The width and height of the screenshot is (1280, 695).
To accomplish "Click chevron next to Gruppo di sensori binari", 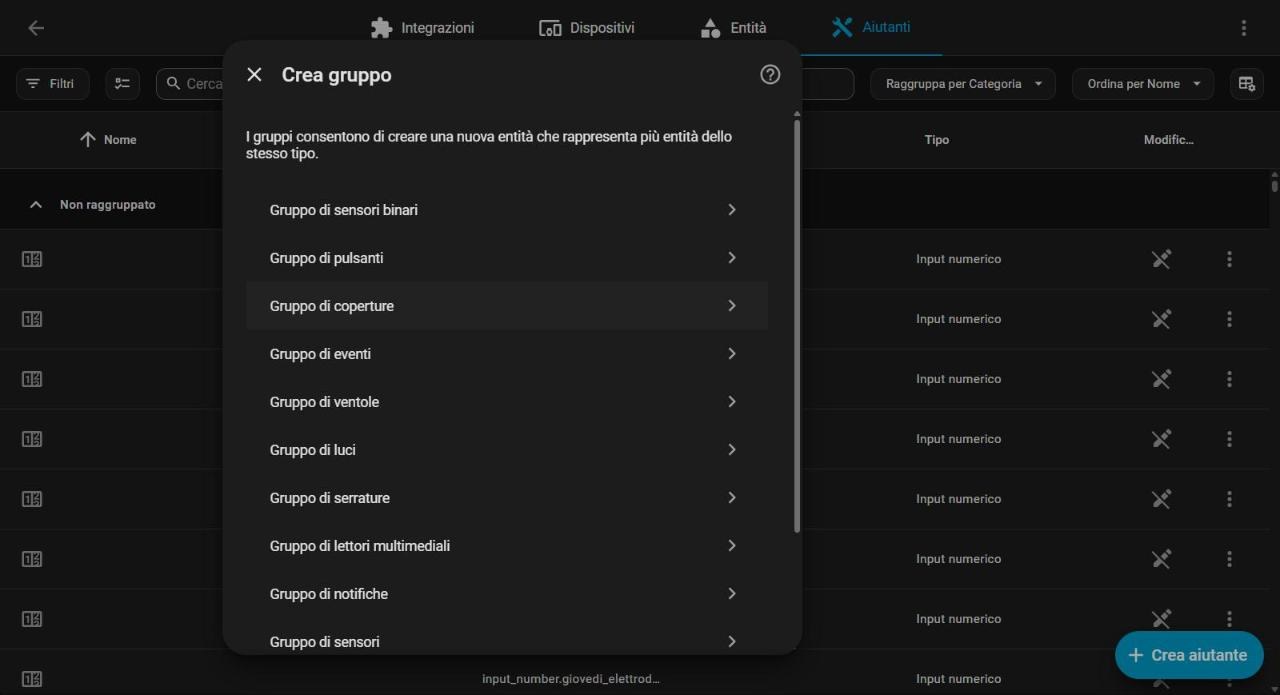I will tap(732, 210).
